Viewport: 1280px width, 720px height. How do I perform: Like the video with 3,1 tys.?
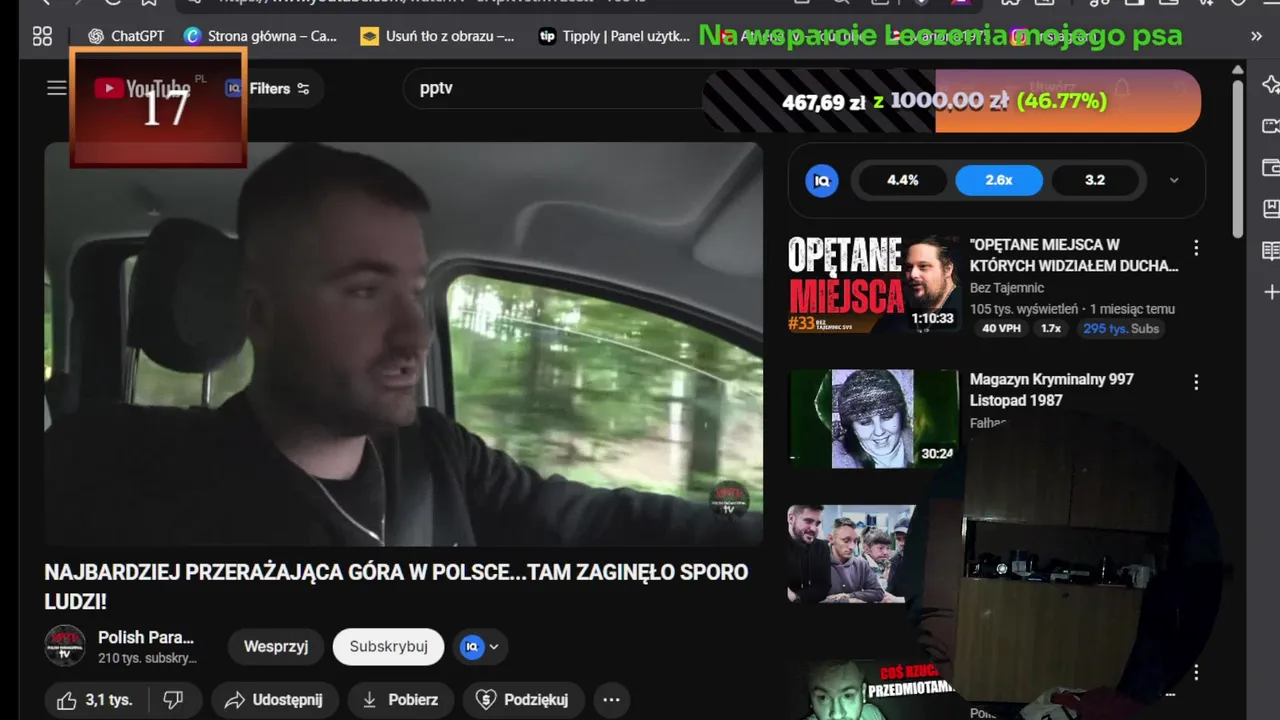pos(95,700)
